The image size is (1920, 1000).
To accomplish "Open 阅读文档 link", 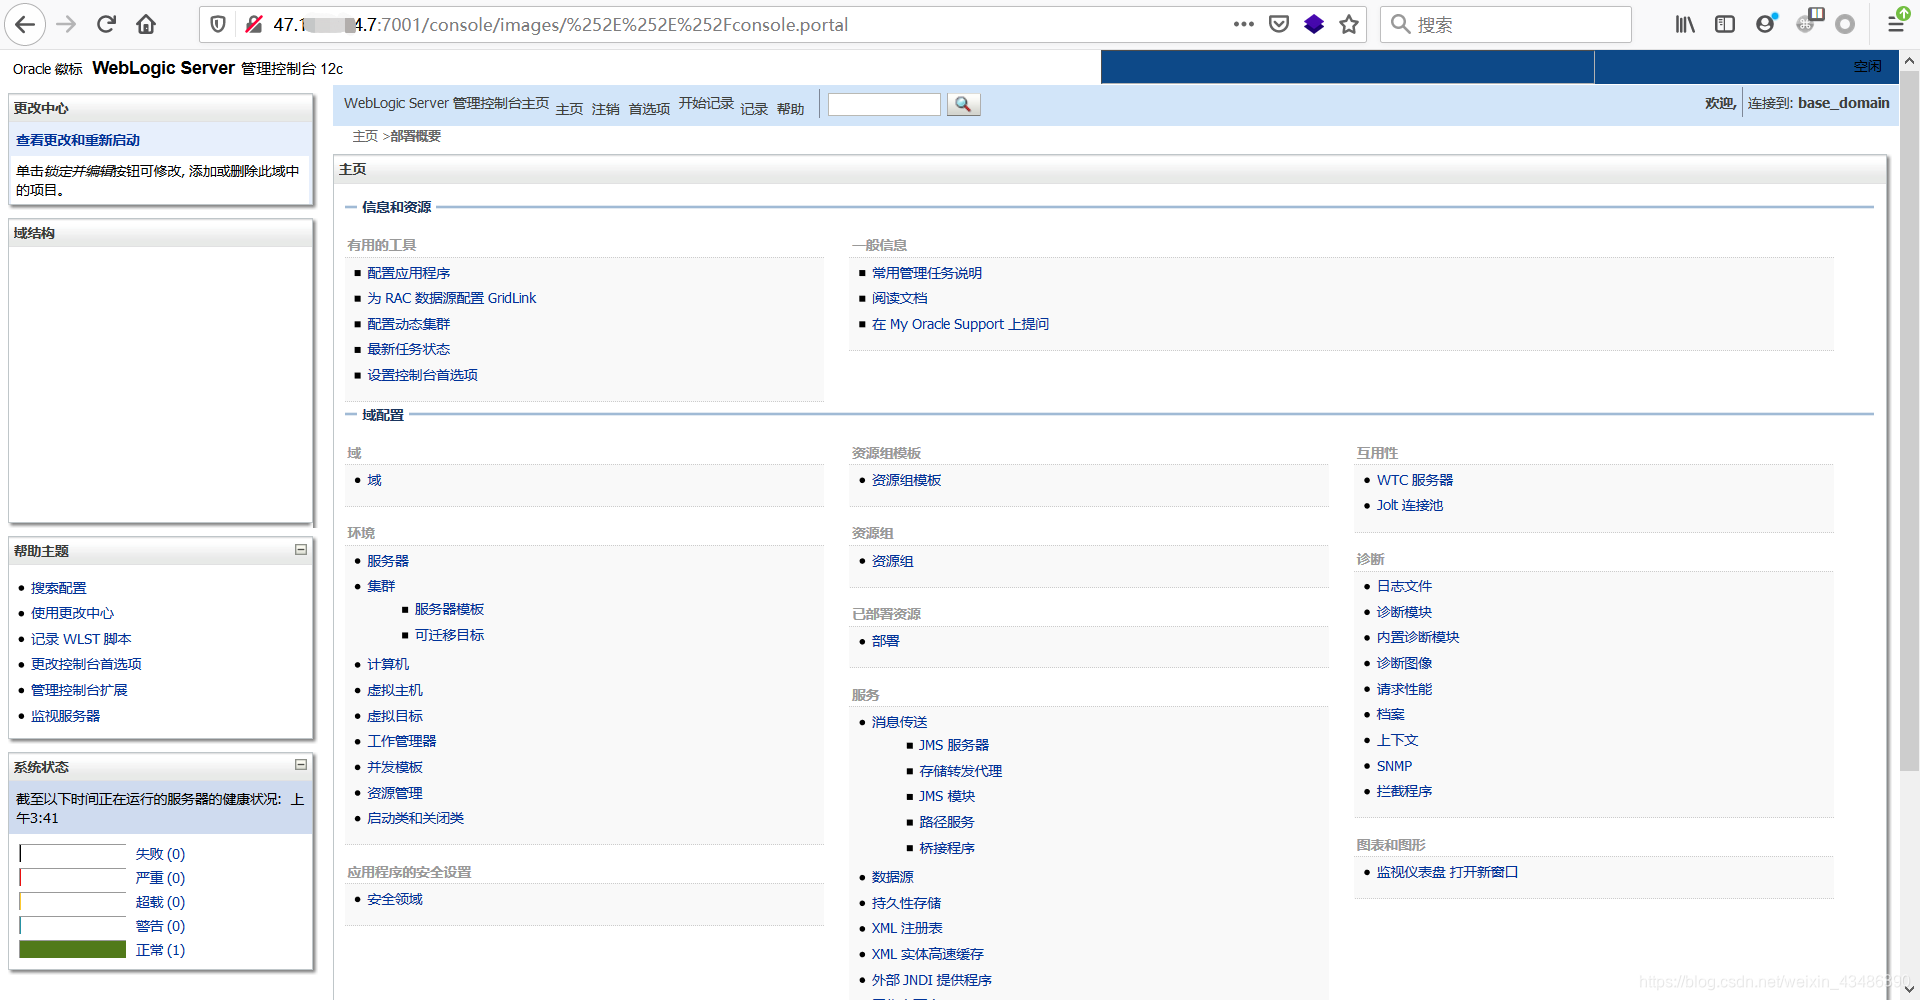I will [899, 298].
